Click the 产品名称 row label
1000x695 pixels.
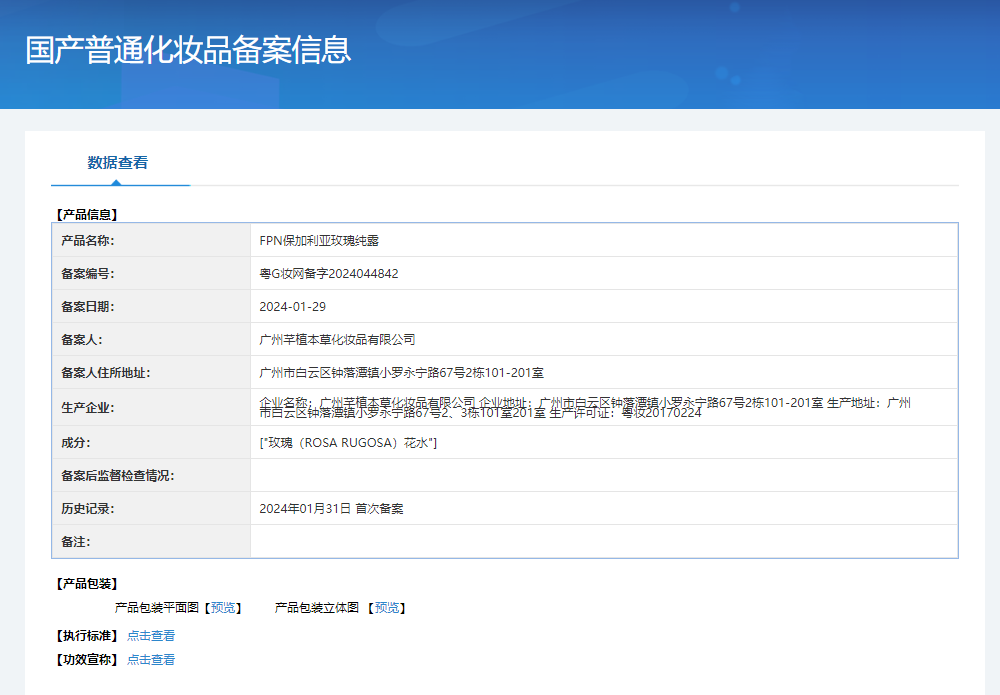(88, 241)
